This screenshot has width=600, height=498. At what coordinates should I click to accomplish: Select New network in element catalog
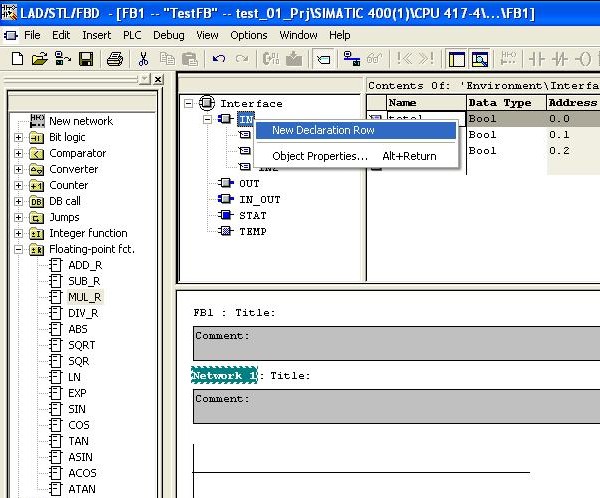pos(81,121)
